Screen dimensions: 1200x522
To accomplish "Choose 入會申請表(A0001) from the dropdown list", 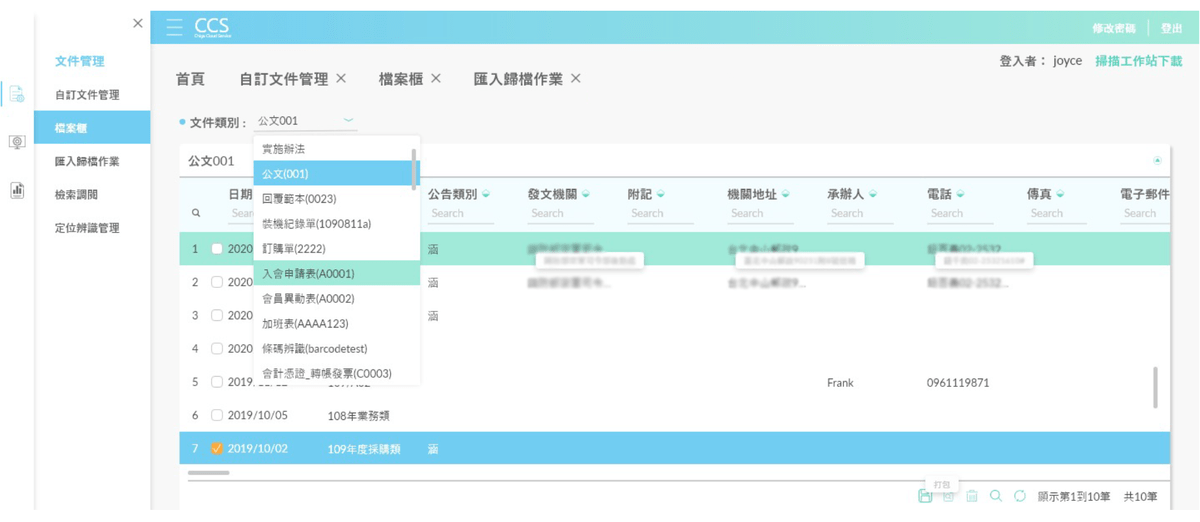I will point(308,273).
